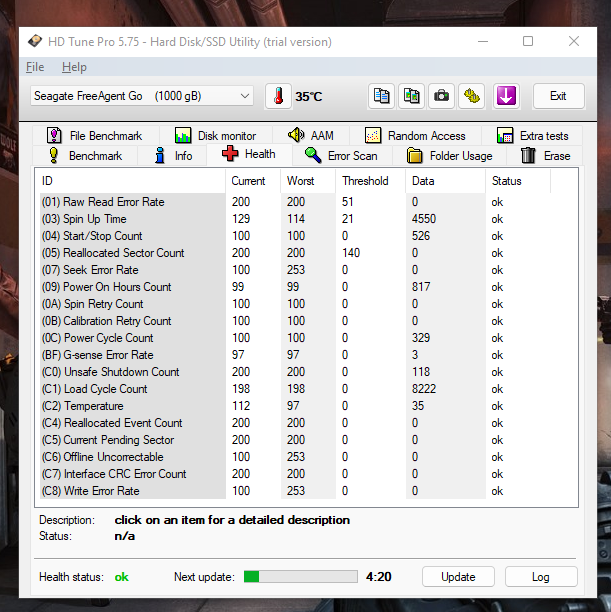Click the Current column header
This screenshot has height=612, width=611.
click(x=253, y=181)
